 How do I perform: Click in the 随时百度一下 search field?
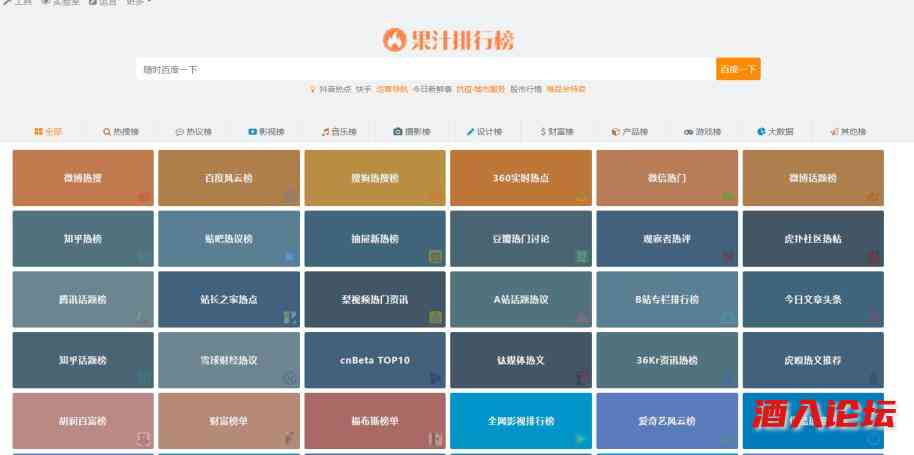(425, 69)
